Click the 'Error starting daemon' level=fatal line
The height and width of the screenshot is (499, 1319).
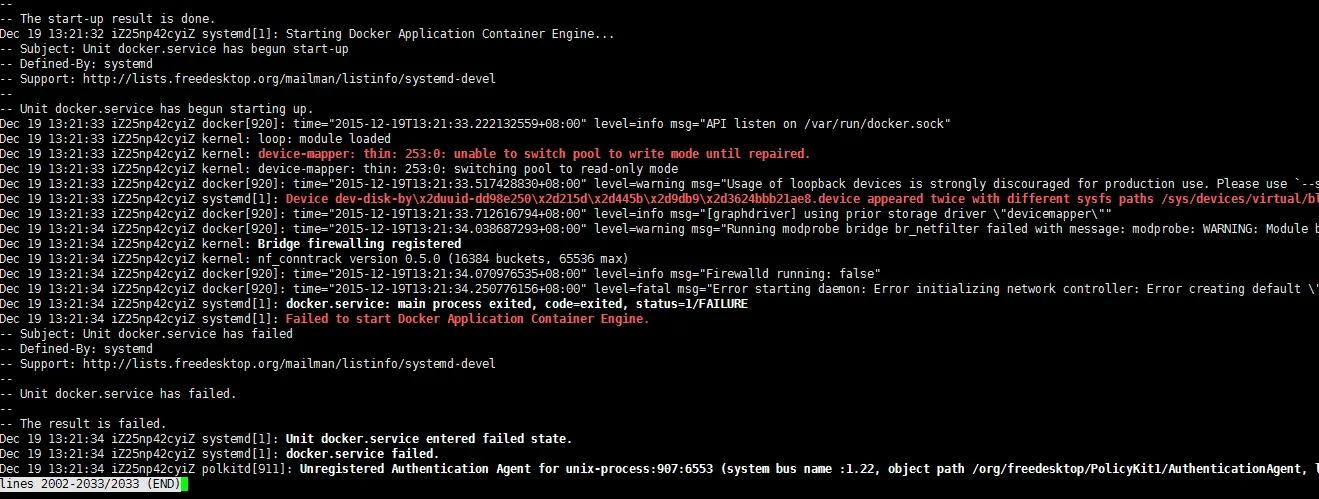pos(659,289)
